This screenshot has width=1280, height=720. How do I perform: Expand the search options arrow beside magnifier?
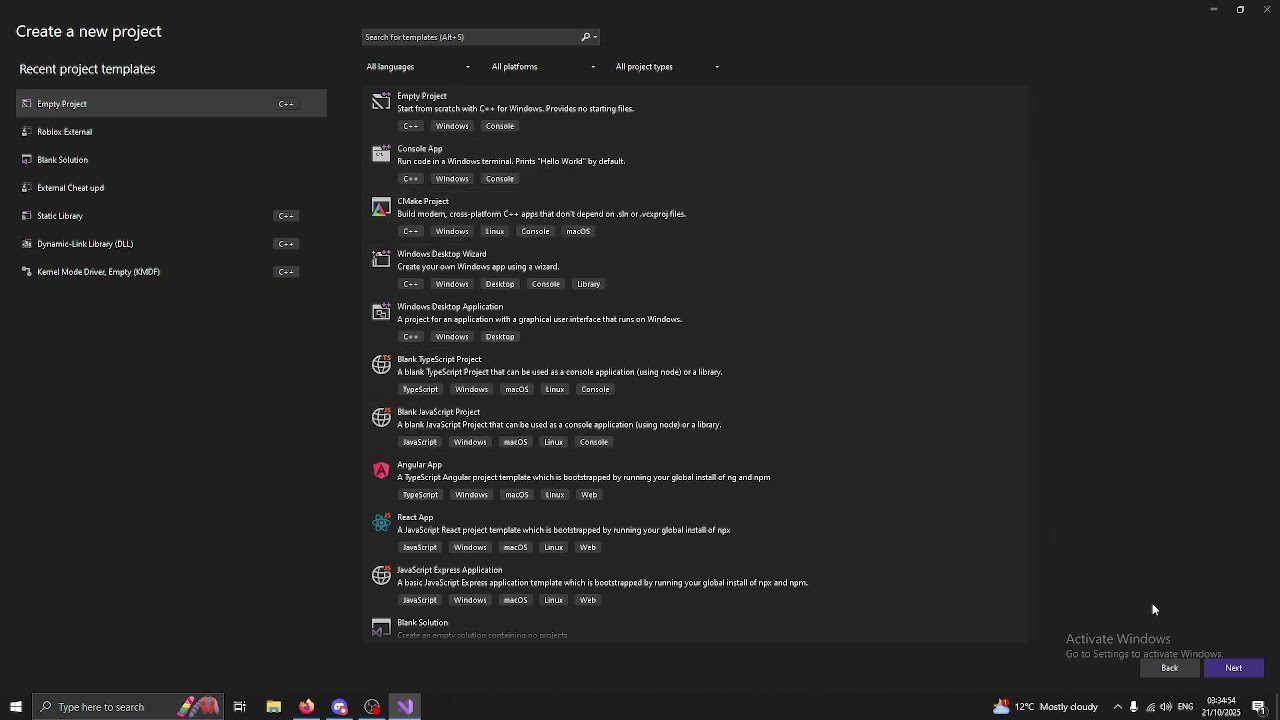(x=595, y=37)
